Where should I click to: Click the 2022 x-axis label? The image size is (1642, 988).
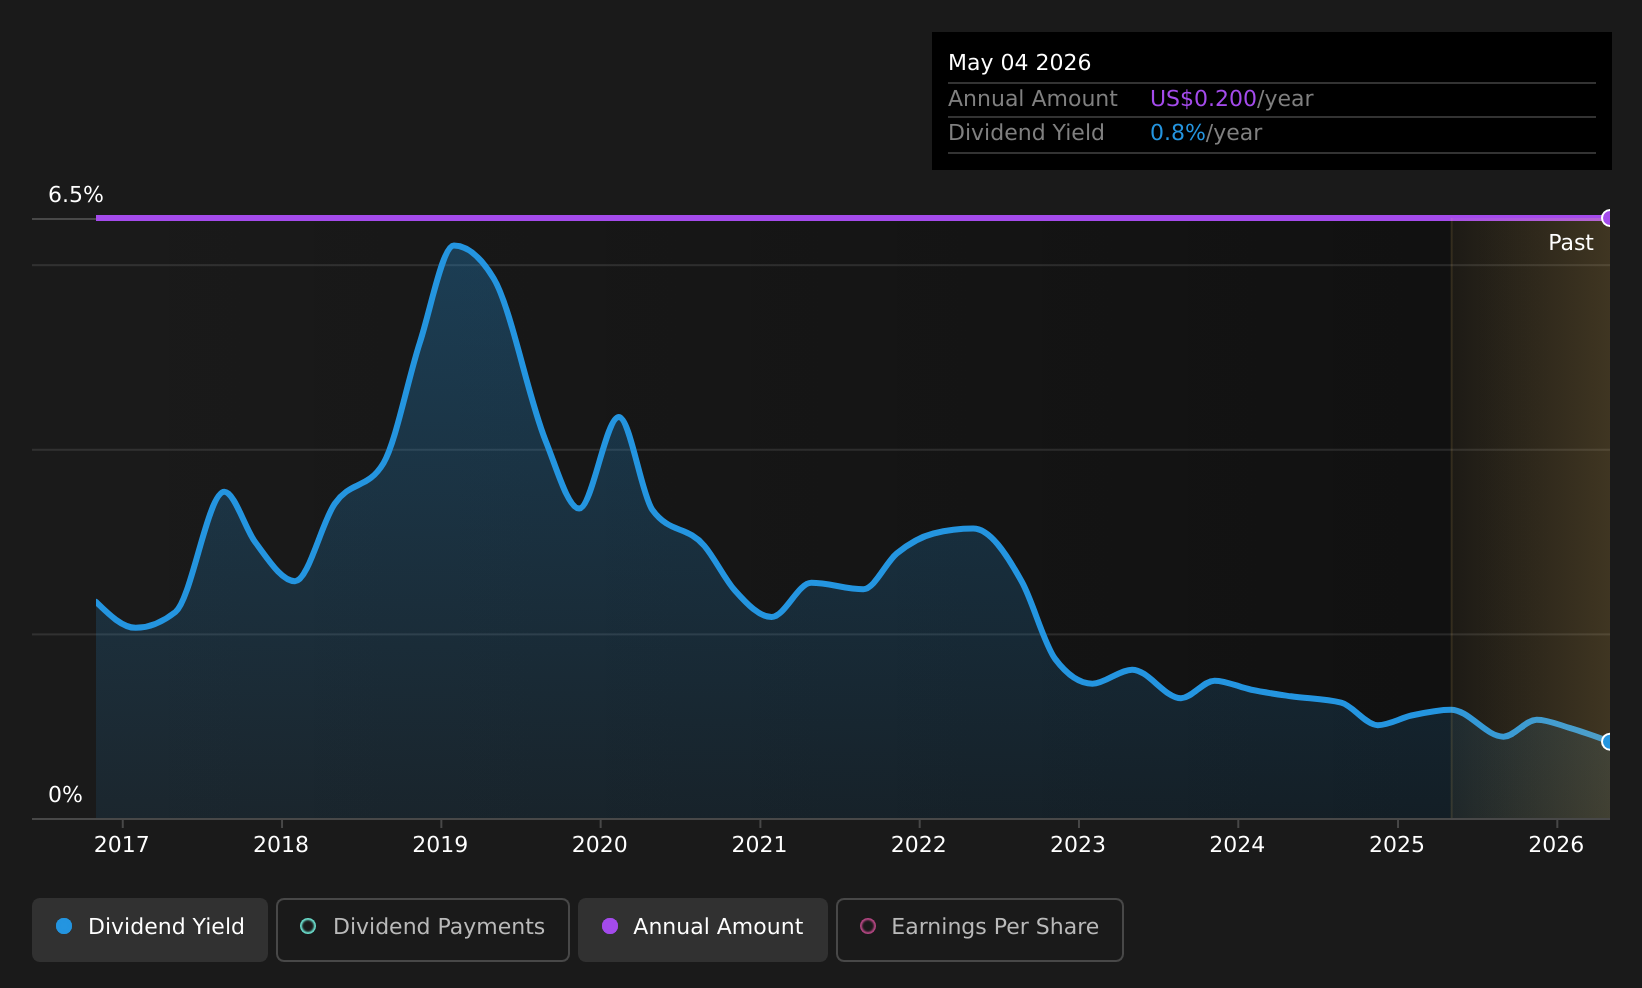coord(918,845)
